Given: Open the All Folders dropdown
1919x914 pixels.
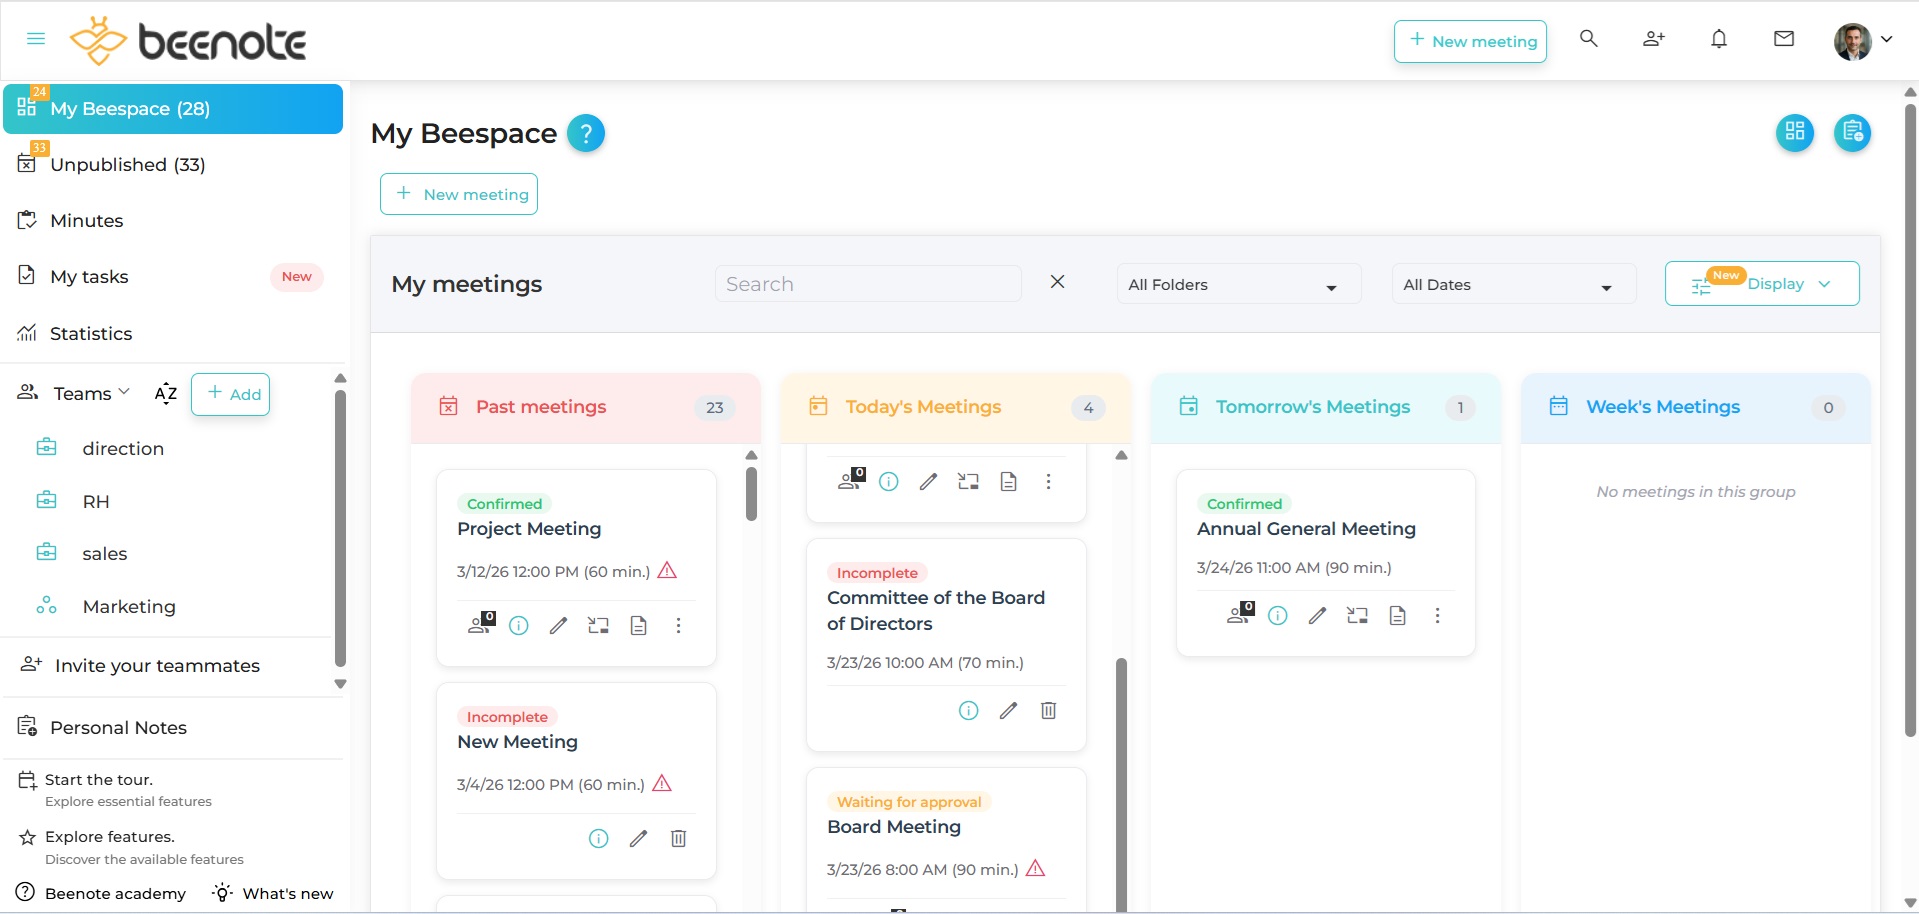Looking at the screenshot, I should (1237, 285).
